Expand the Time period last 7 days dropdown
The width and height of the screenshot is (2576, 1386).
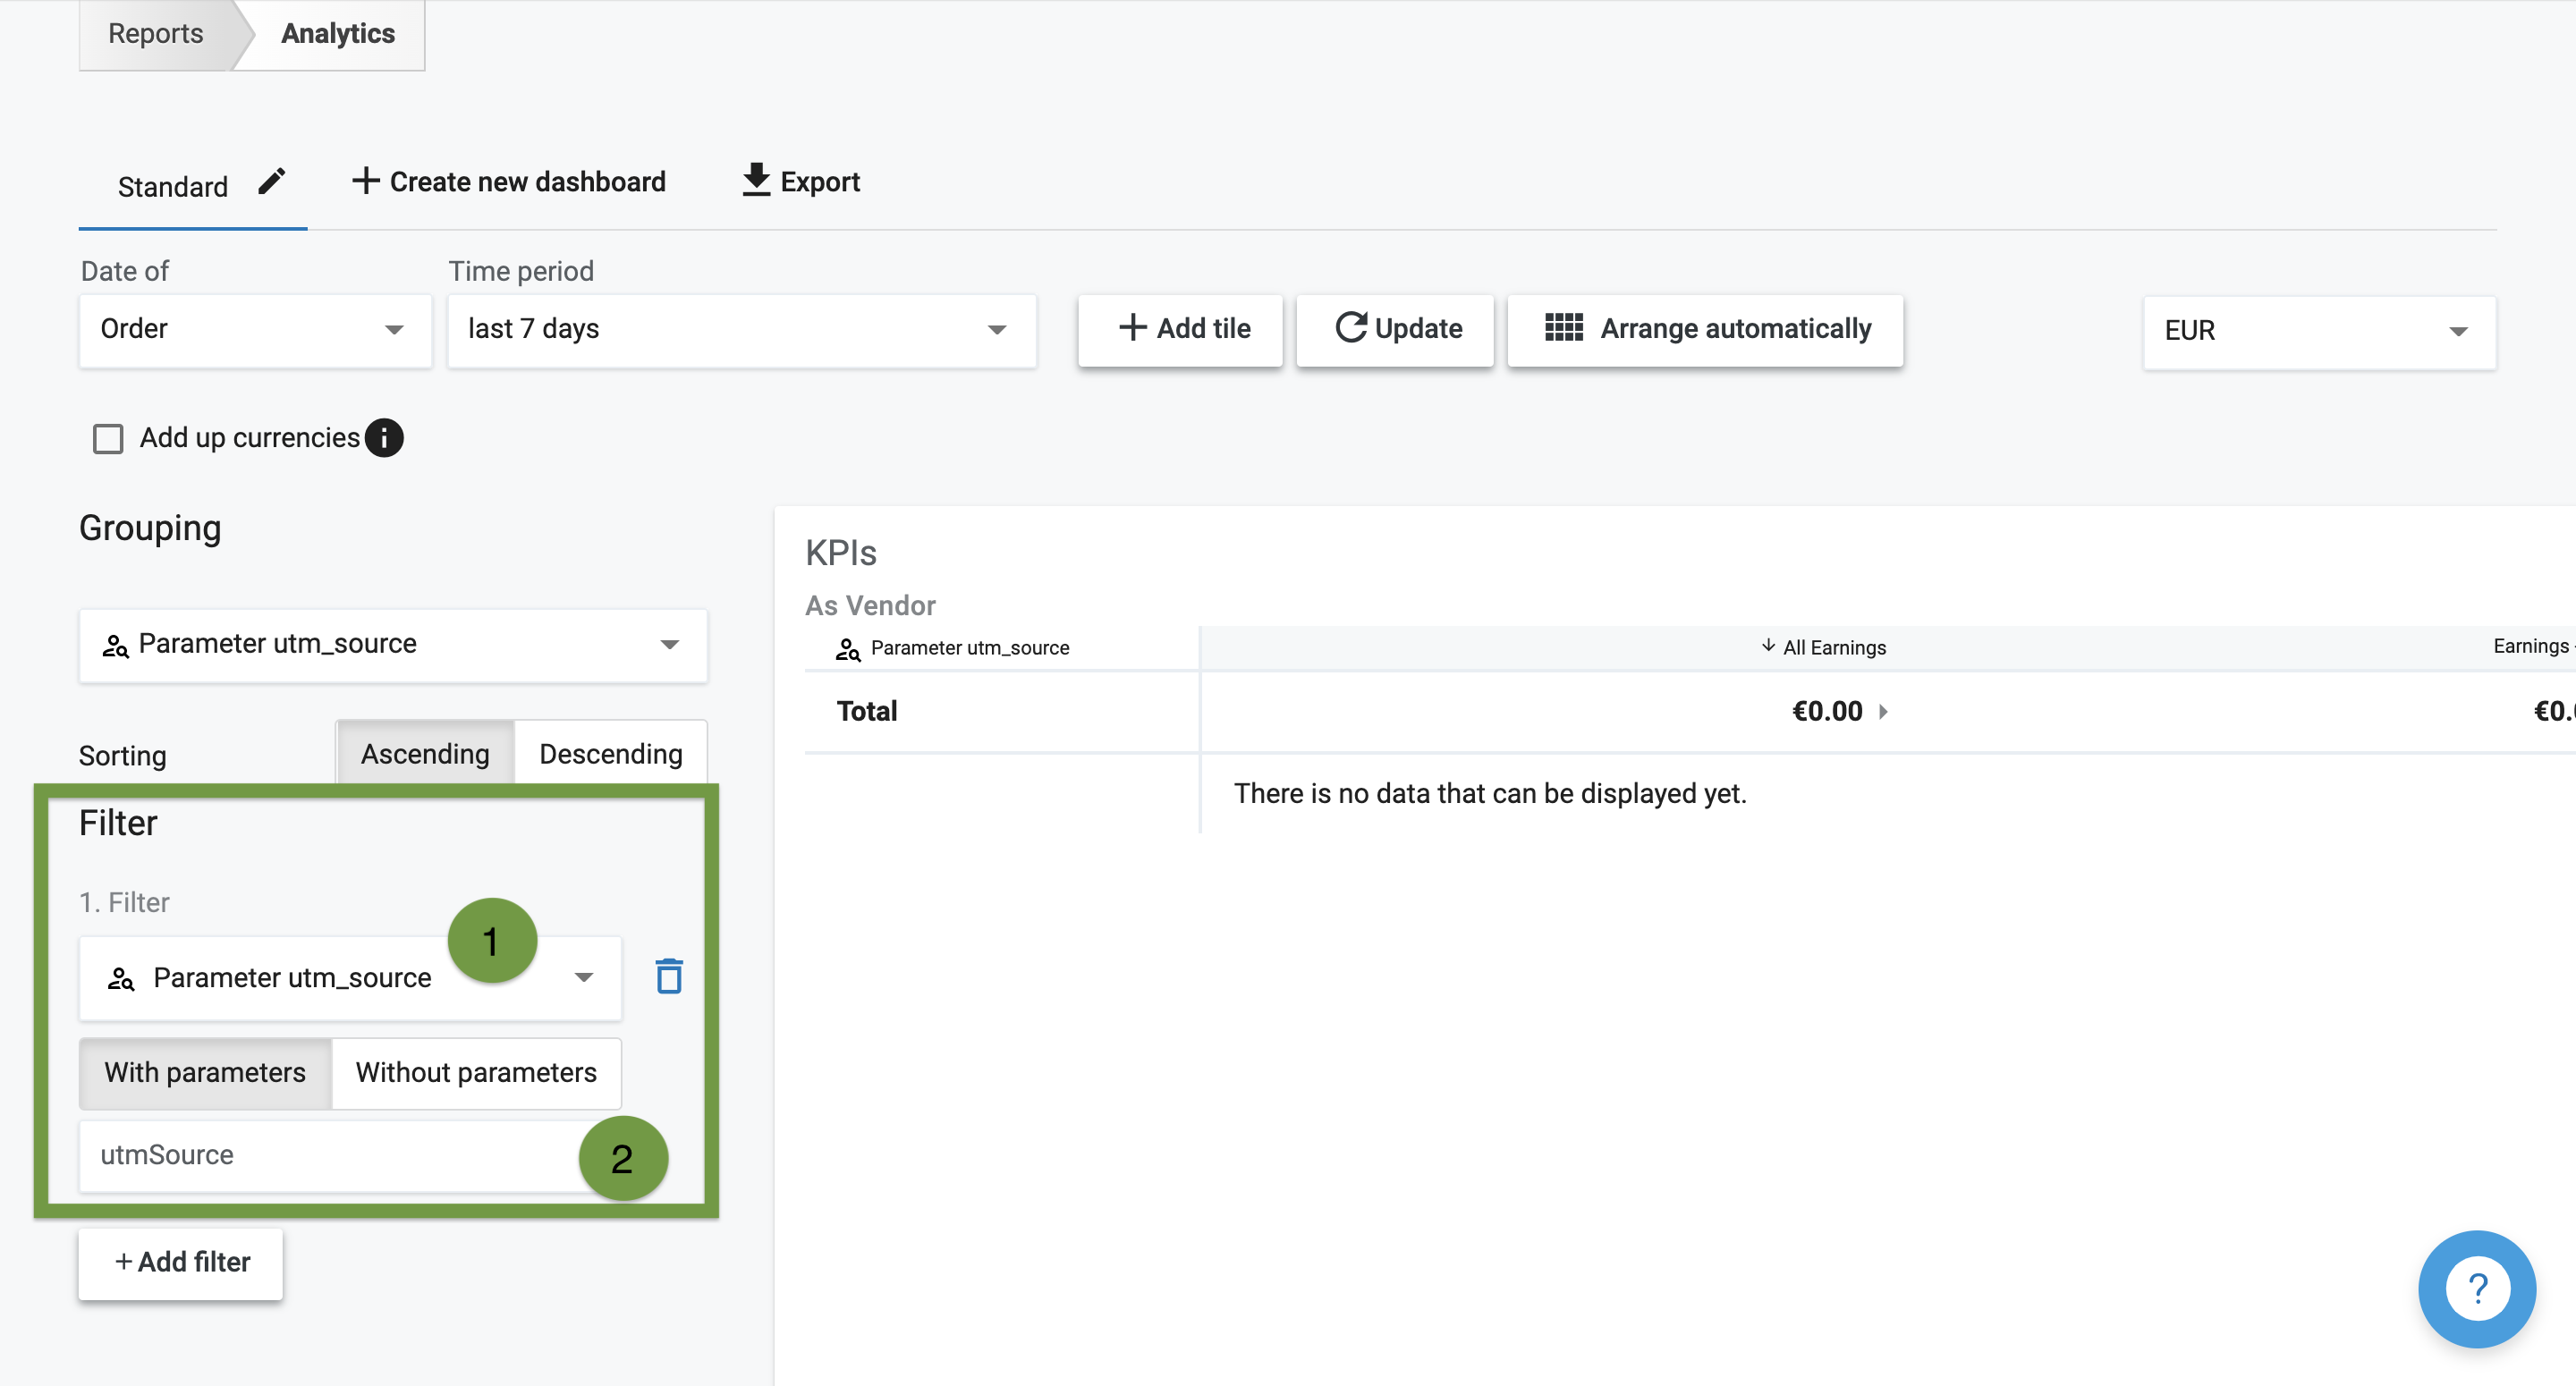pos(741,329)
